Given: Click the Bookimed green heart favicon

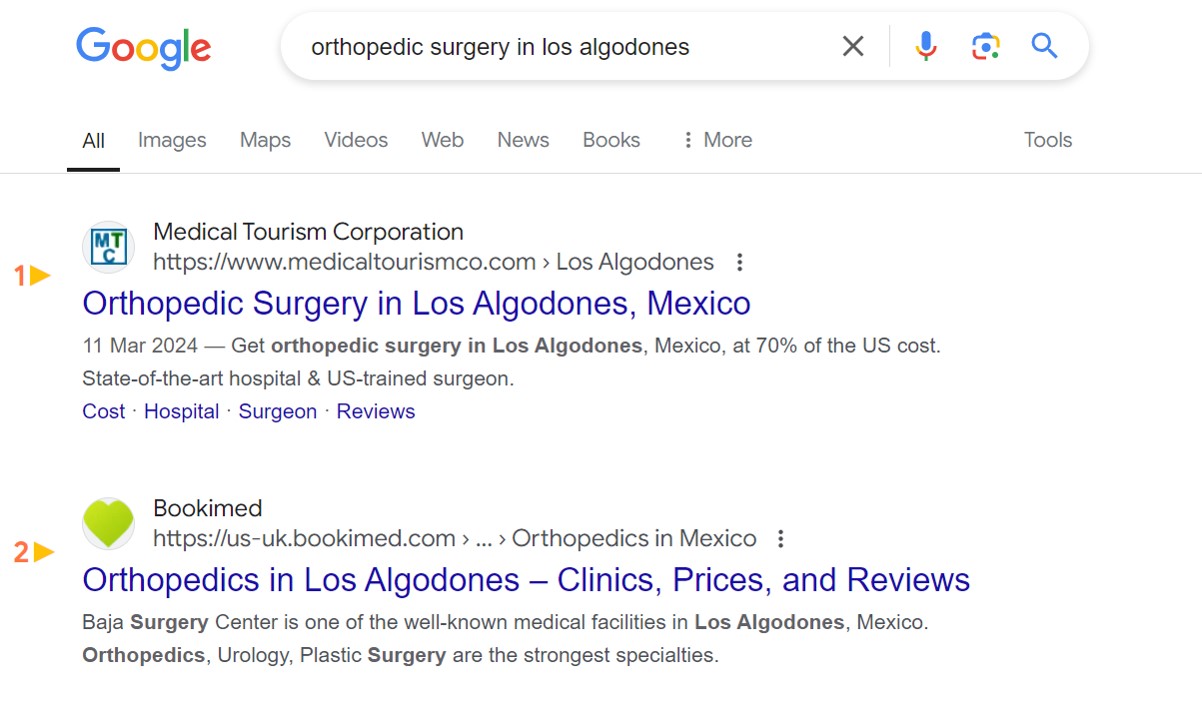Looking at the screenshot, I should 108,523.
